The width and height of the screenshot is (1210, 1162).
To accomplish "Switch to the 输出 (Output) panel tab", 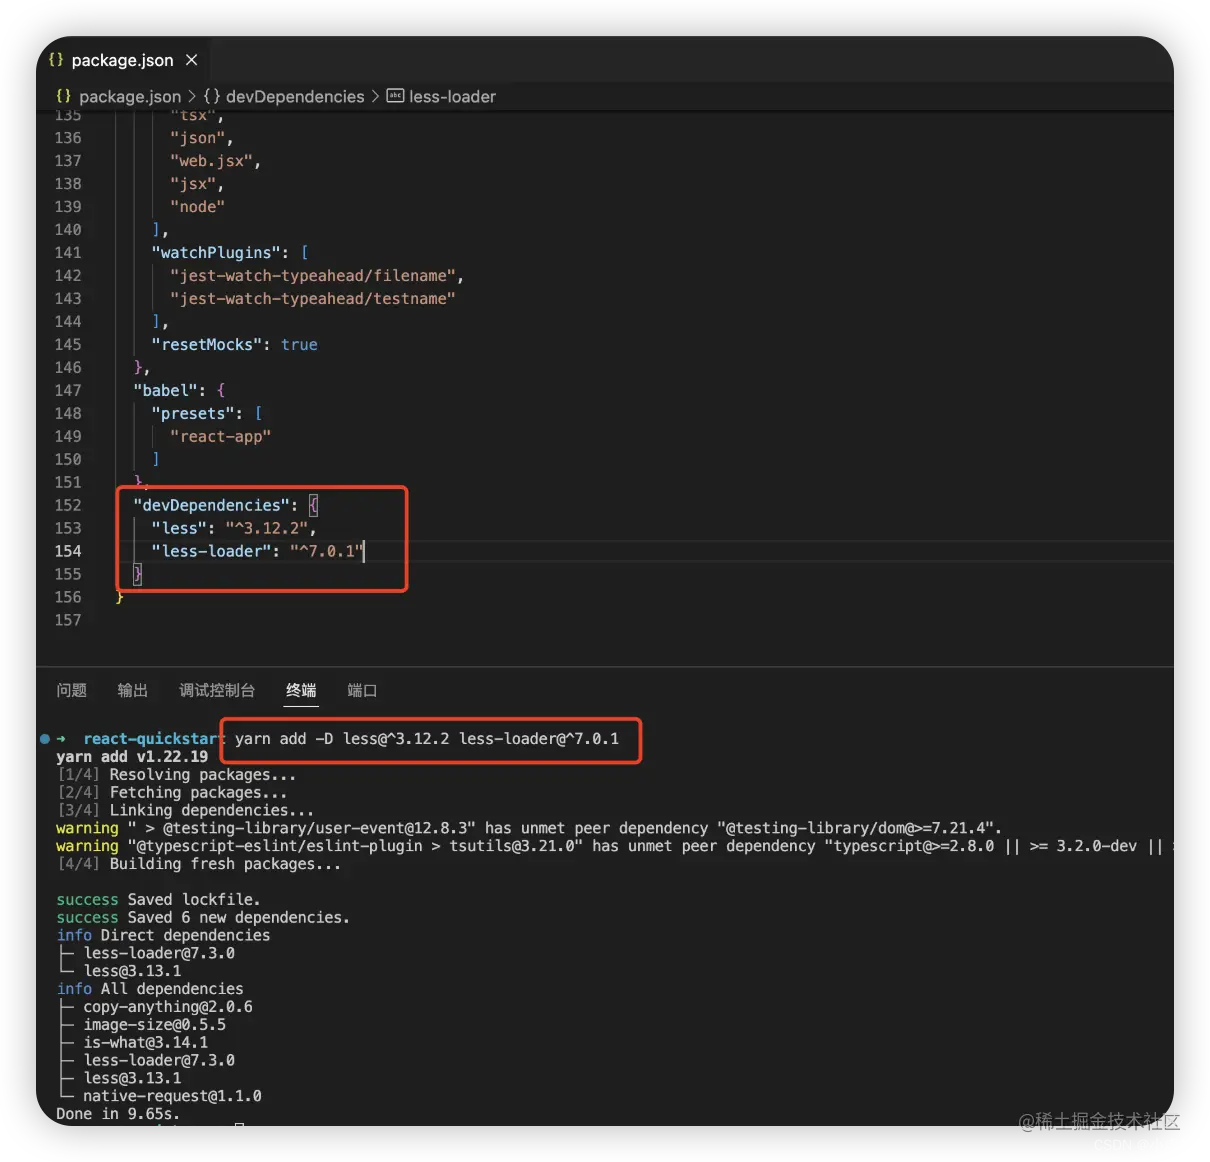I will tap(132, 690).
